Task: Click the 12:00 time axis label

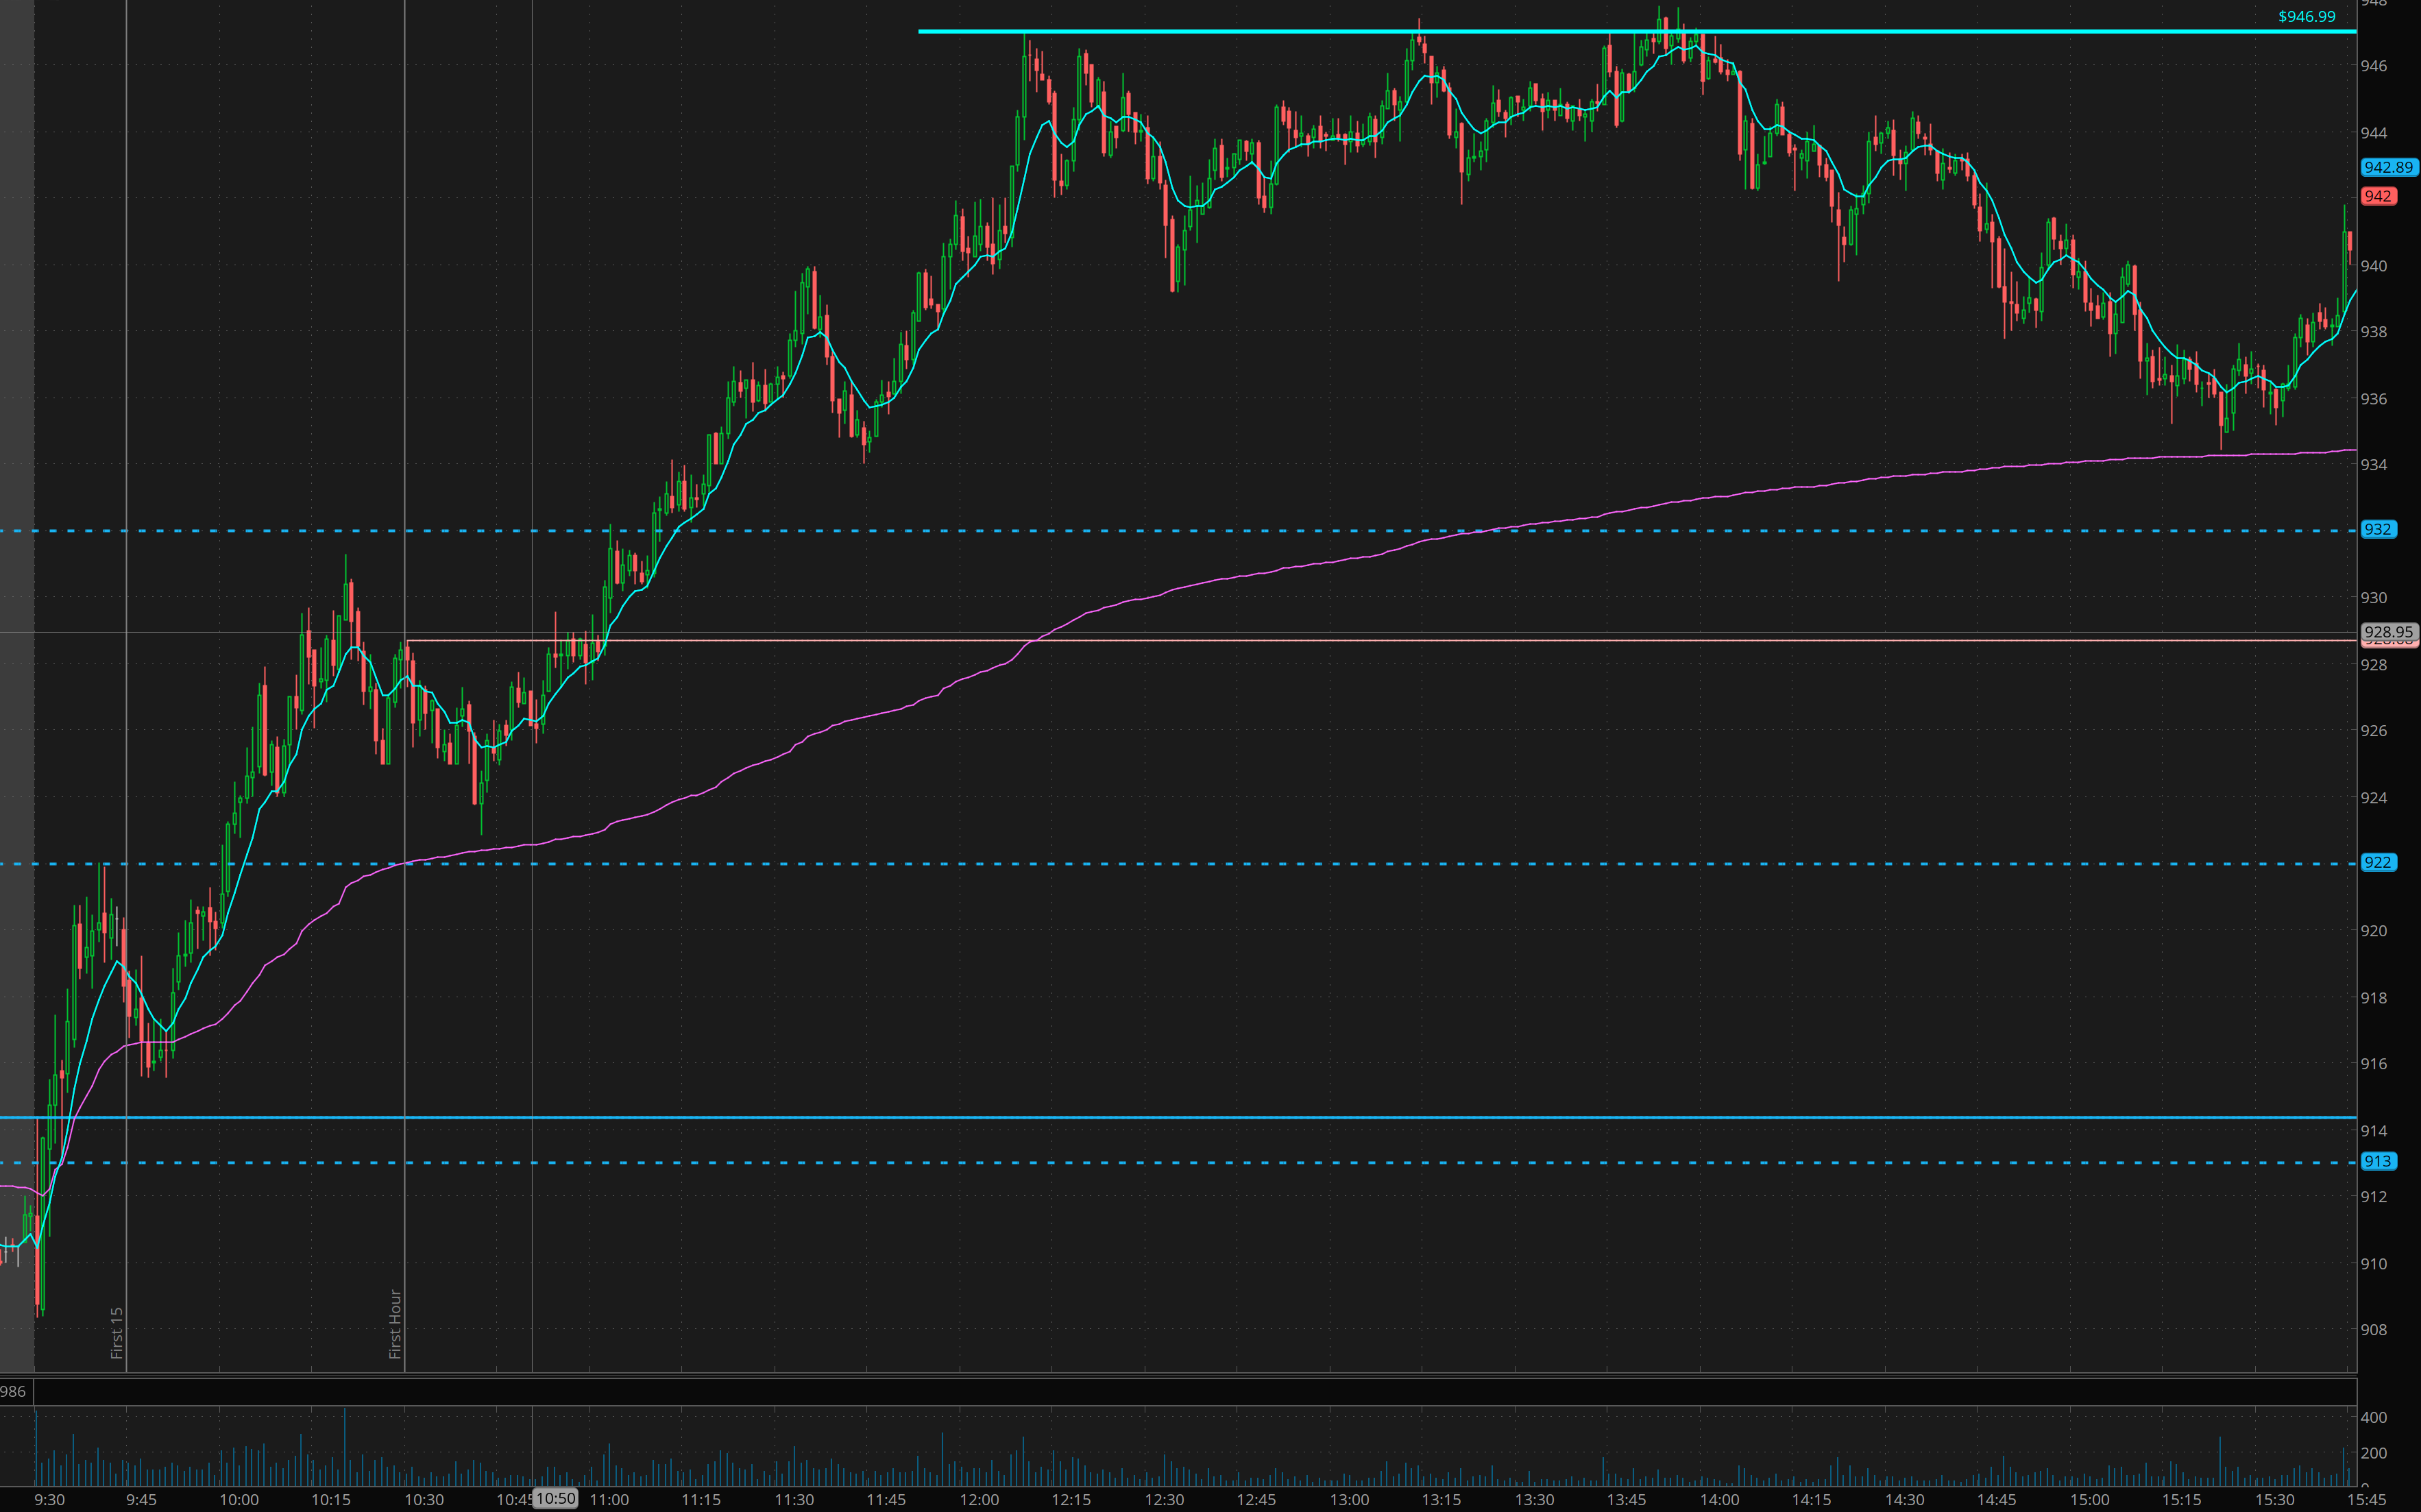Action: point(979,1499)
